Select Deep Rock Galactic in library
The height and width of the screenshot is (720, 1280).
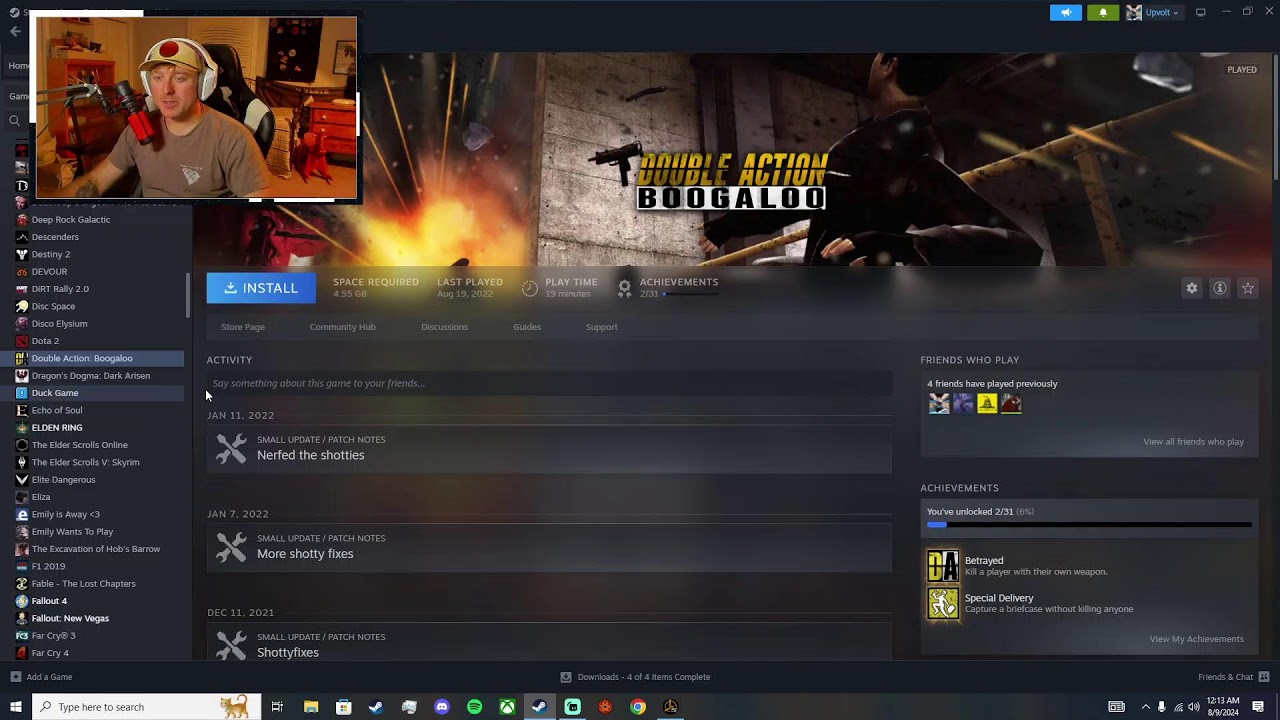point(70,220)
